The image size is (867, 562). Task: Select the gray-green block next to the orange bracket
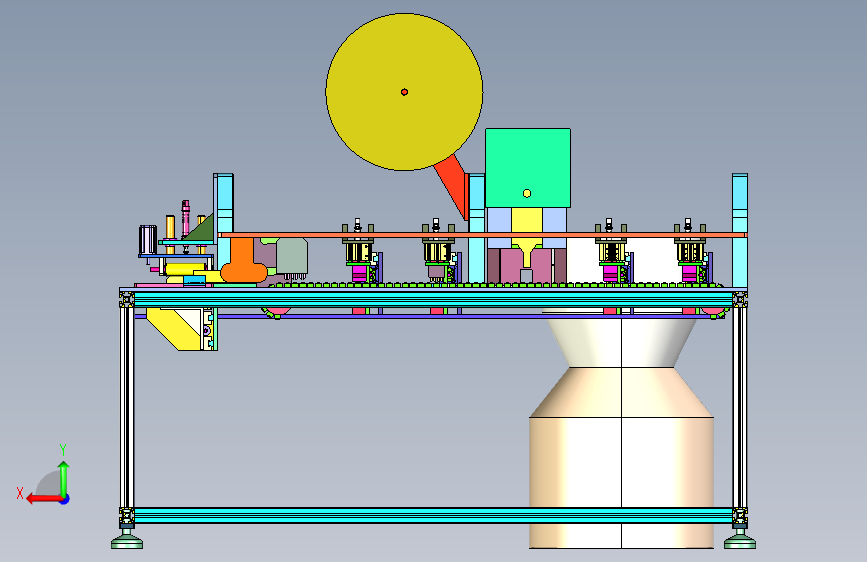pyautogui.click(x=291, y=256)
